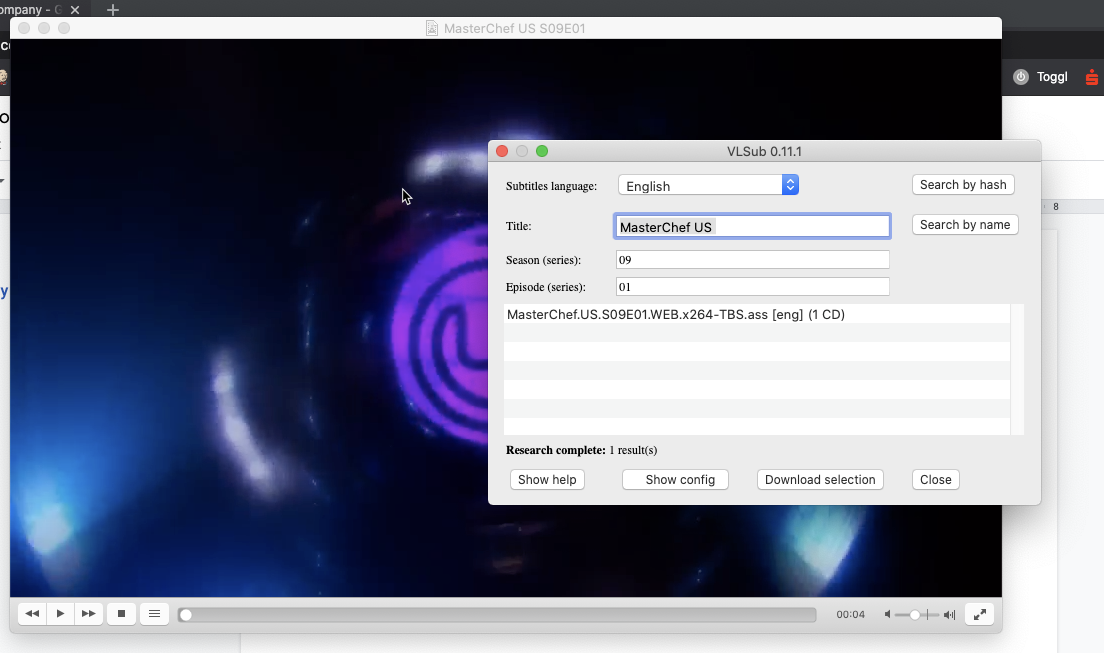Click Search by name
The image size is (1104, 653).
tap(964, 224)
